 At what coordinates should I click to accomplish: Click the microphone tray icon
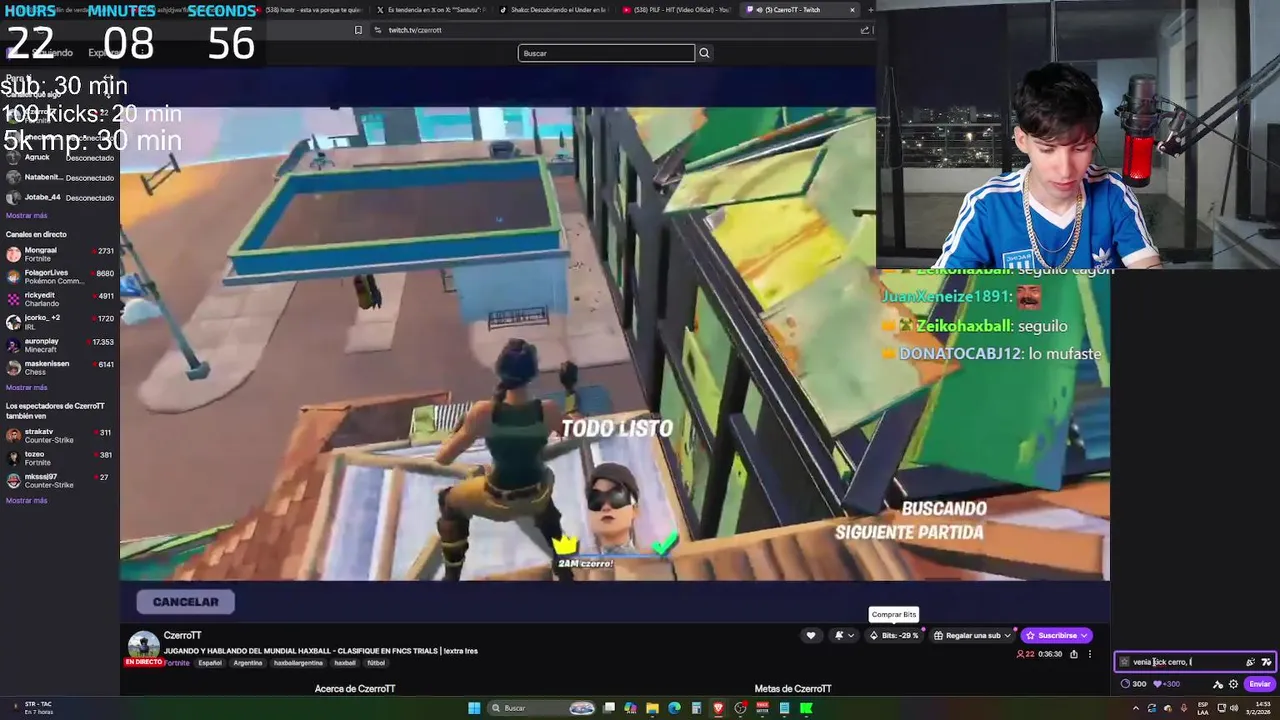coord(1183,708)
